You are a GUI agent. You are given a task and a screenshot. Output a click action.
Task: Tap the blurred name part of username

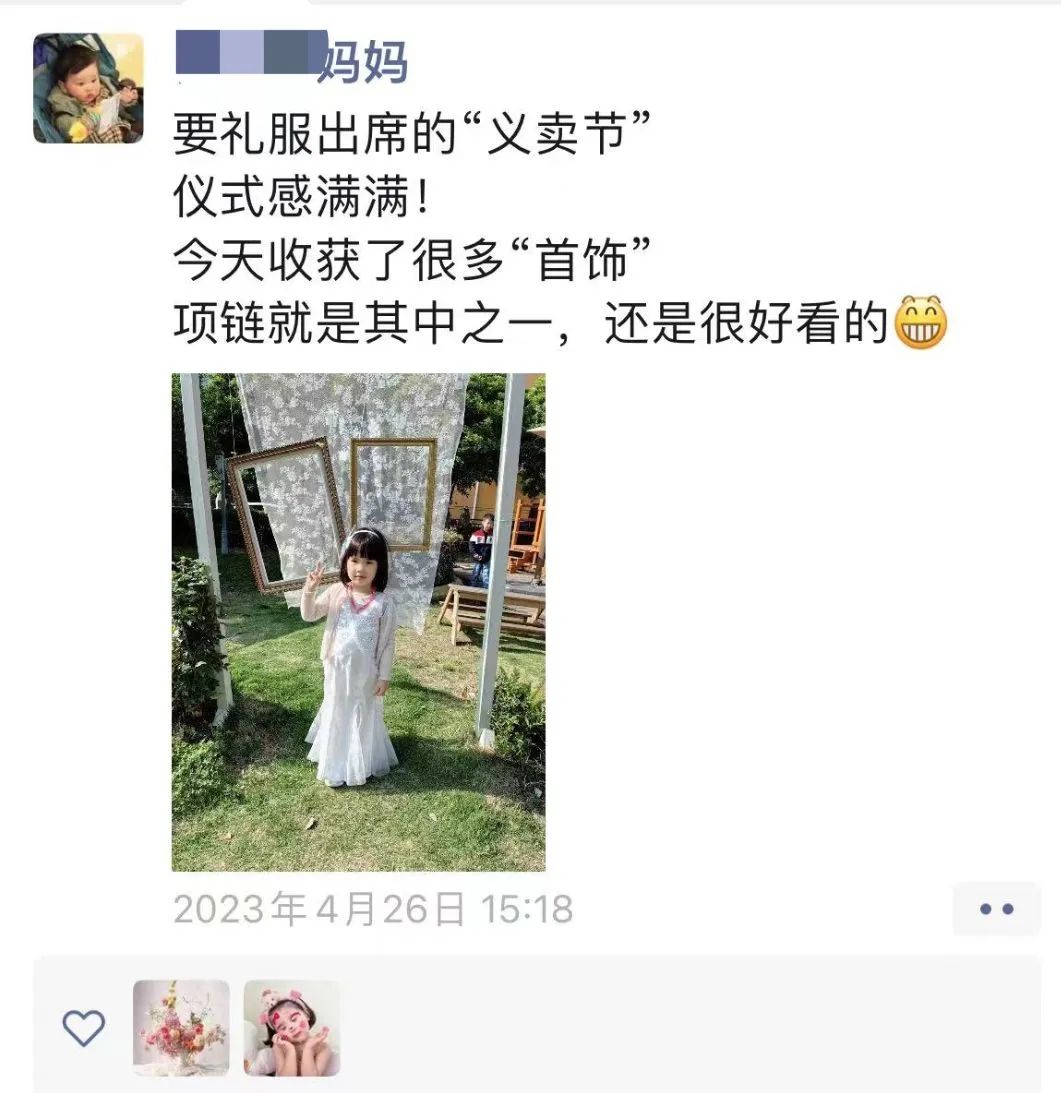(x=251, y=52)
